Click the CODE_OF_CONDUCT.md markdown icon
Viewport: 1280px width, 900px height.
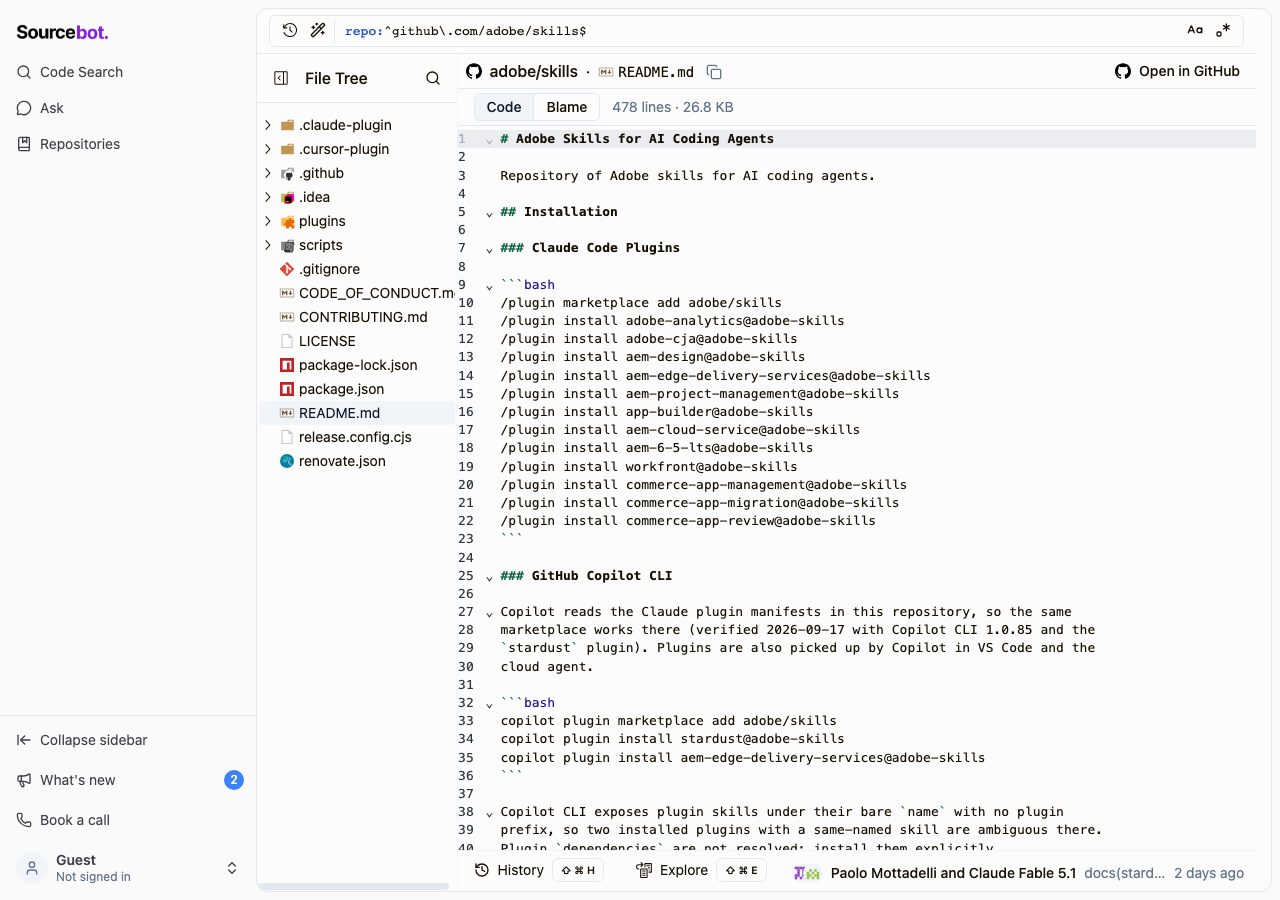click(x=287, y=293)
